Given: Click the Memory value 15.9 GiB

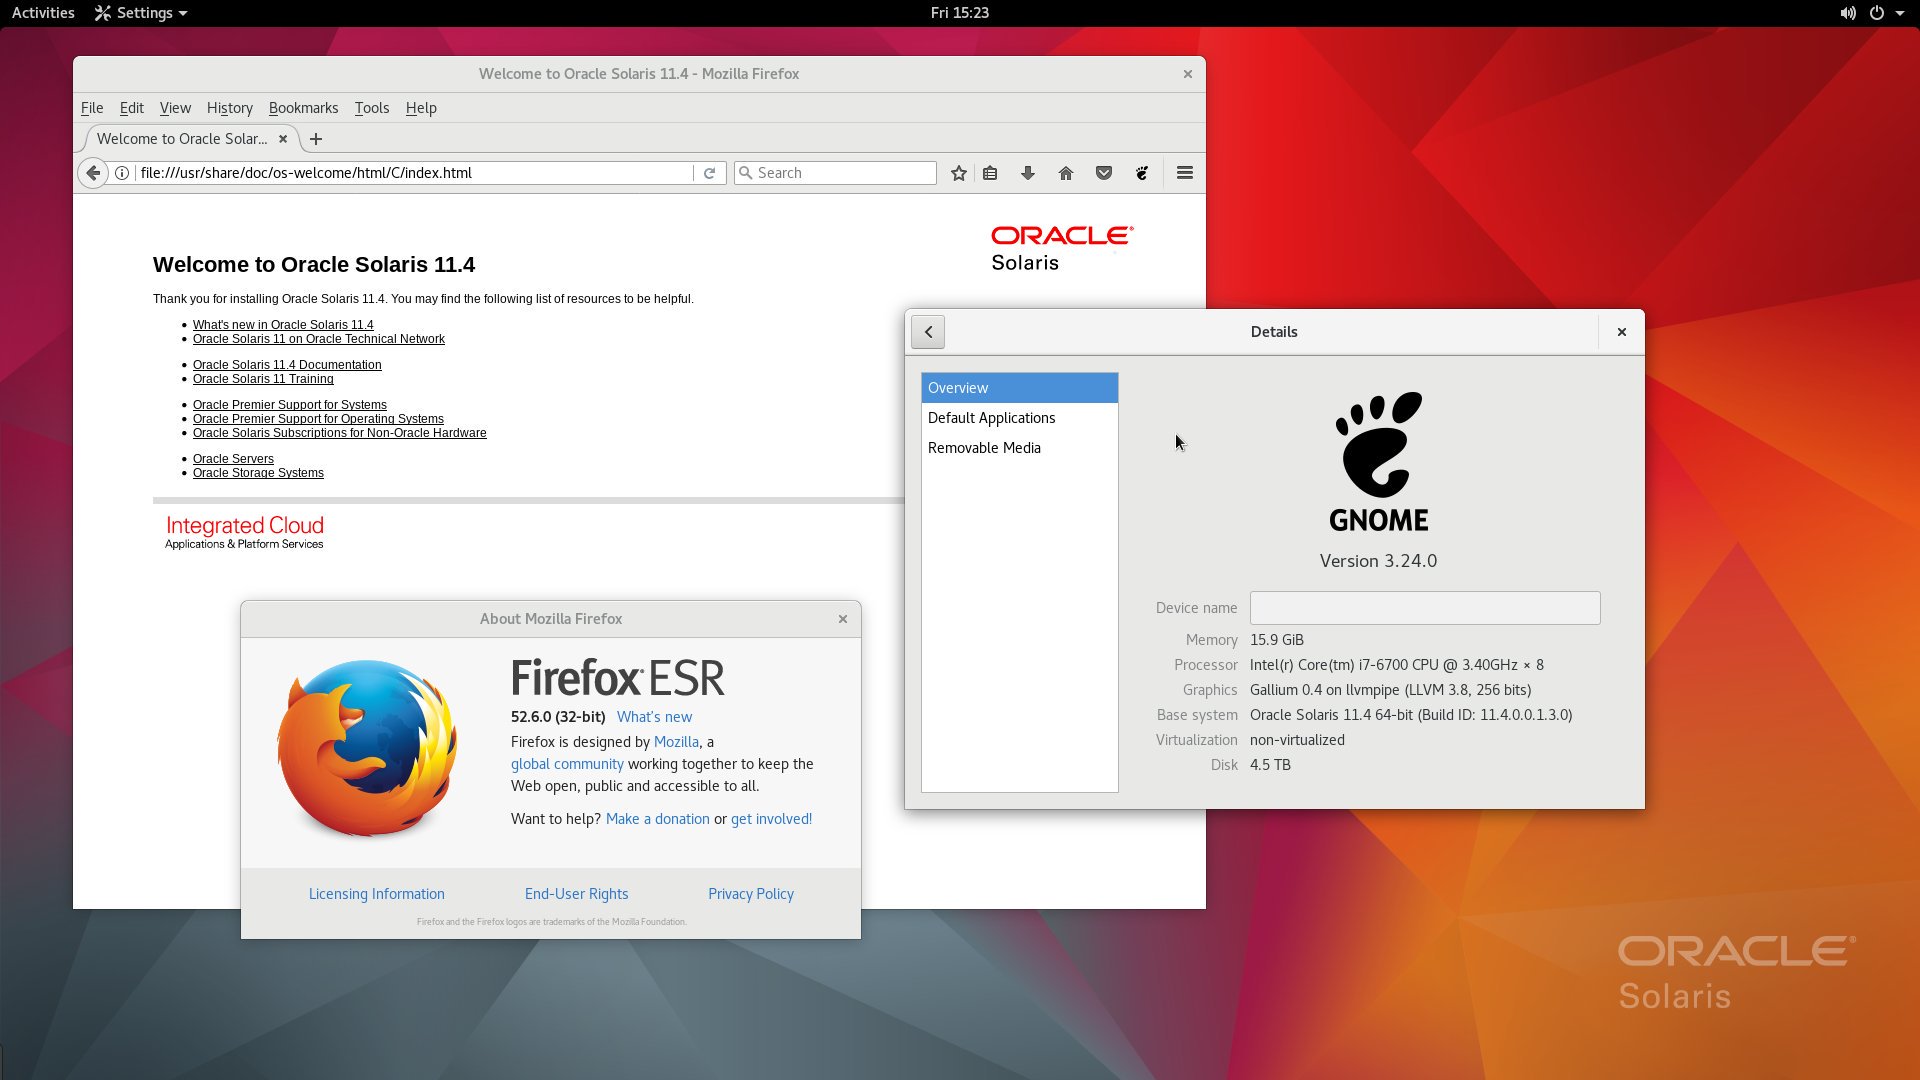Looking at the screenshot, I should click(x=1277, y=640).
